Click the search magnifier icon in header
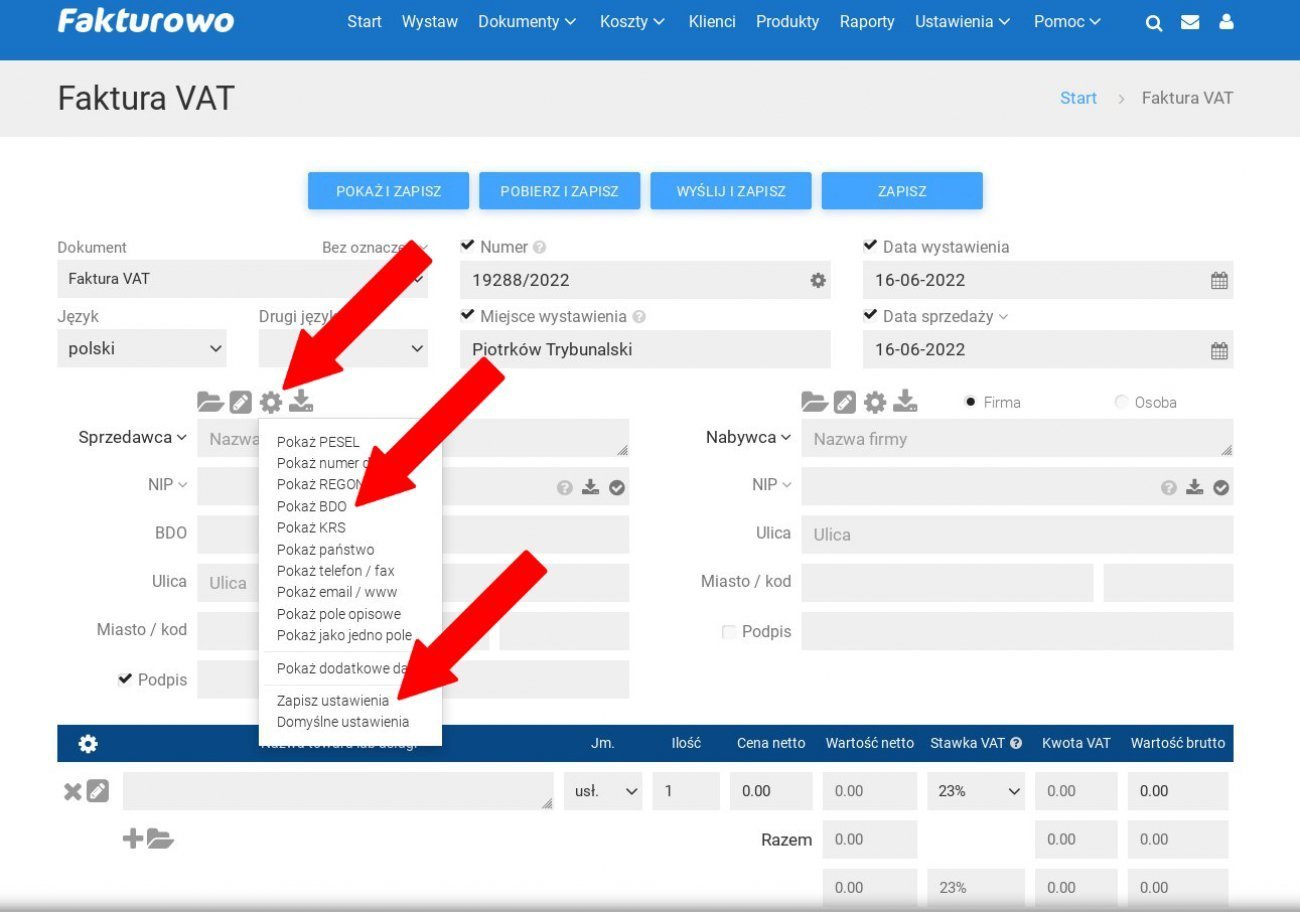The image size is (1300, 912). pos(1154,23)
